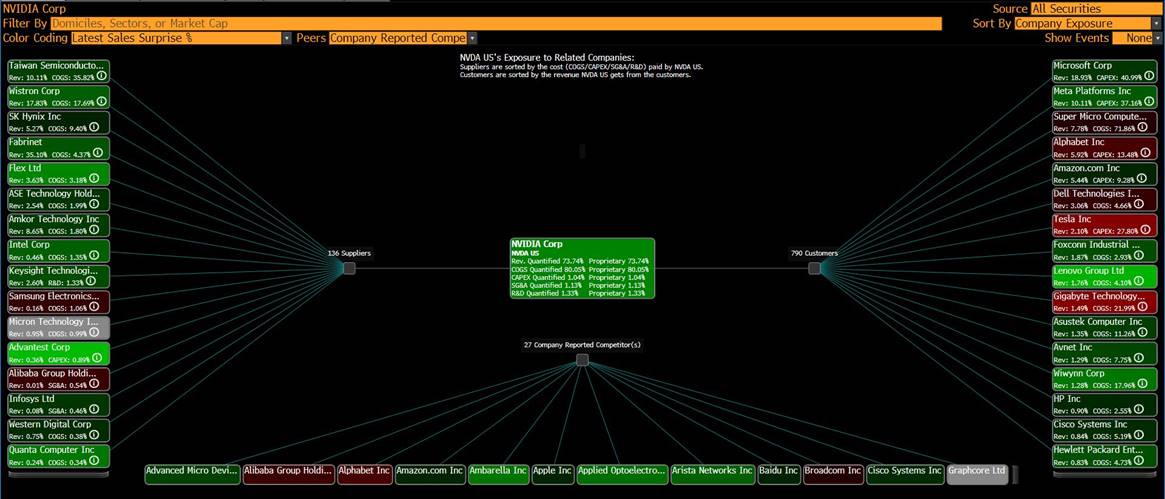Open info icon on Wistron Corp card

pos(100,102)
